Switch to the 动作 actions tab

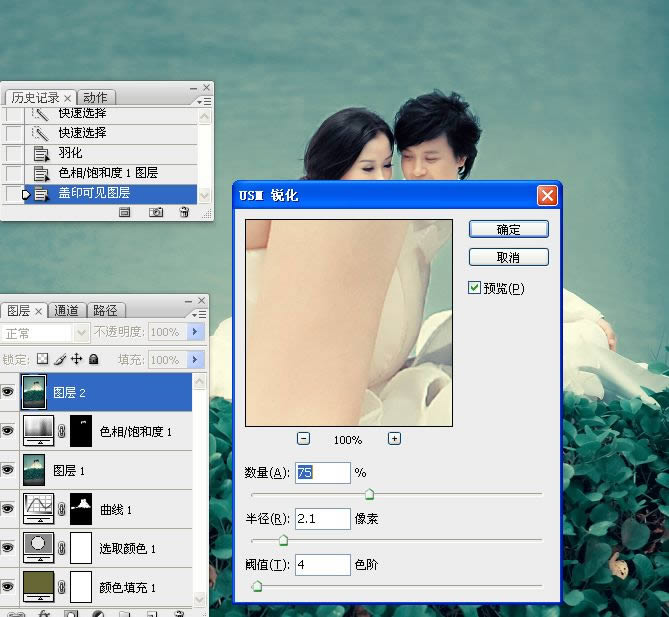96,97
